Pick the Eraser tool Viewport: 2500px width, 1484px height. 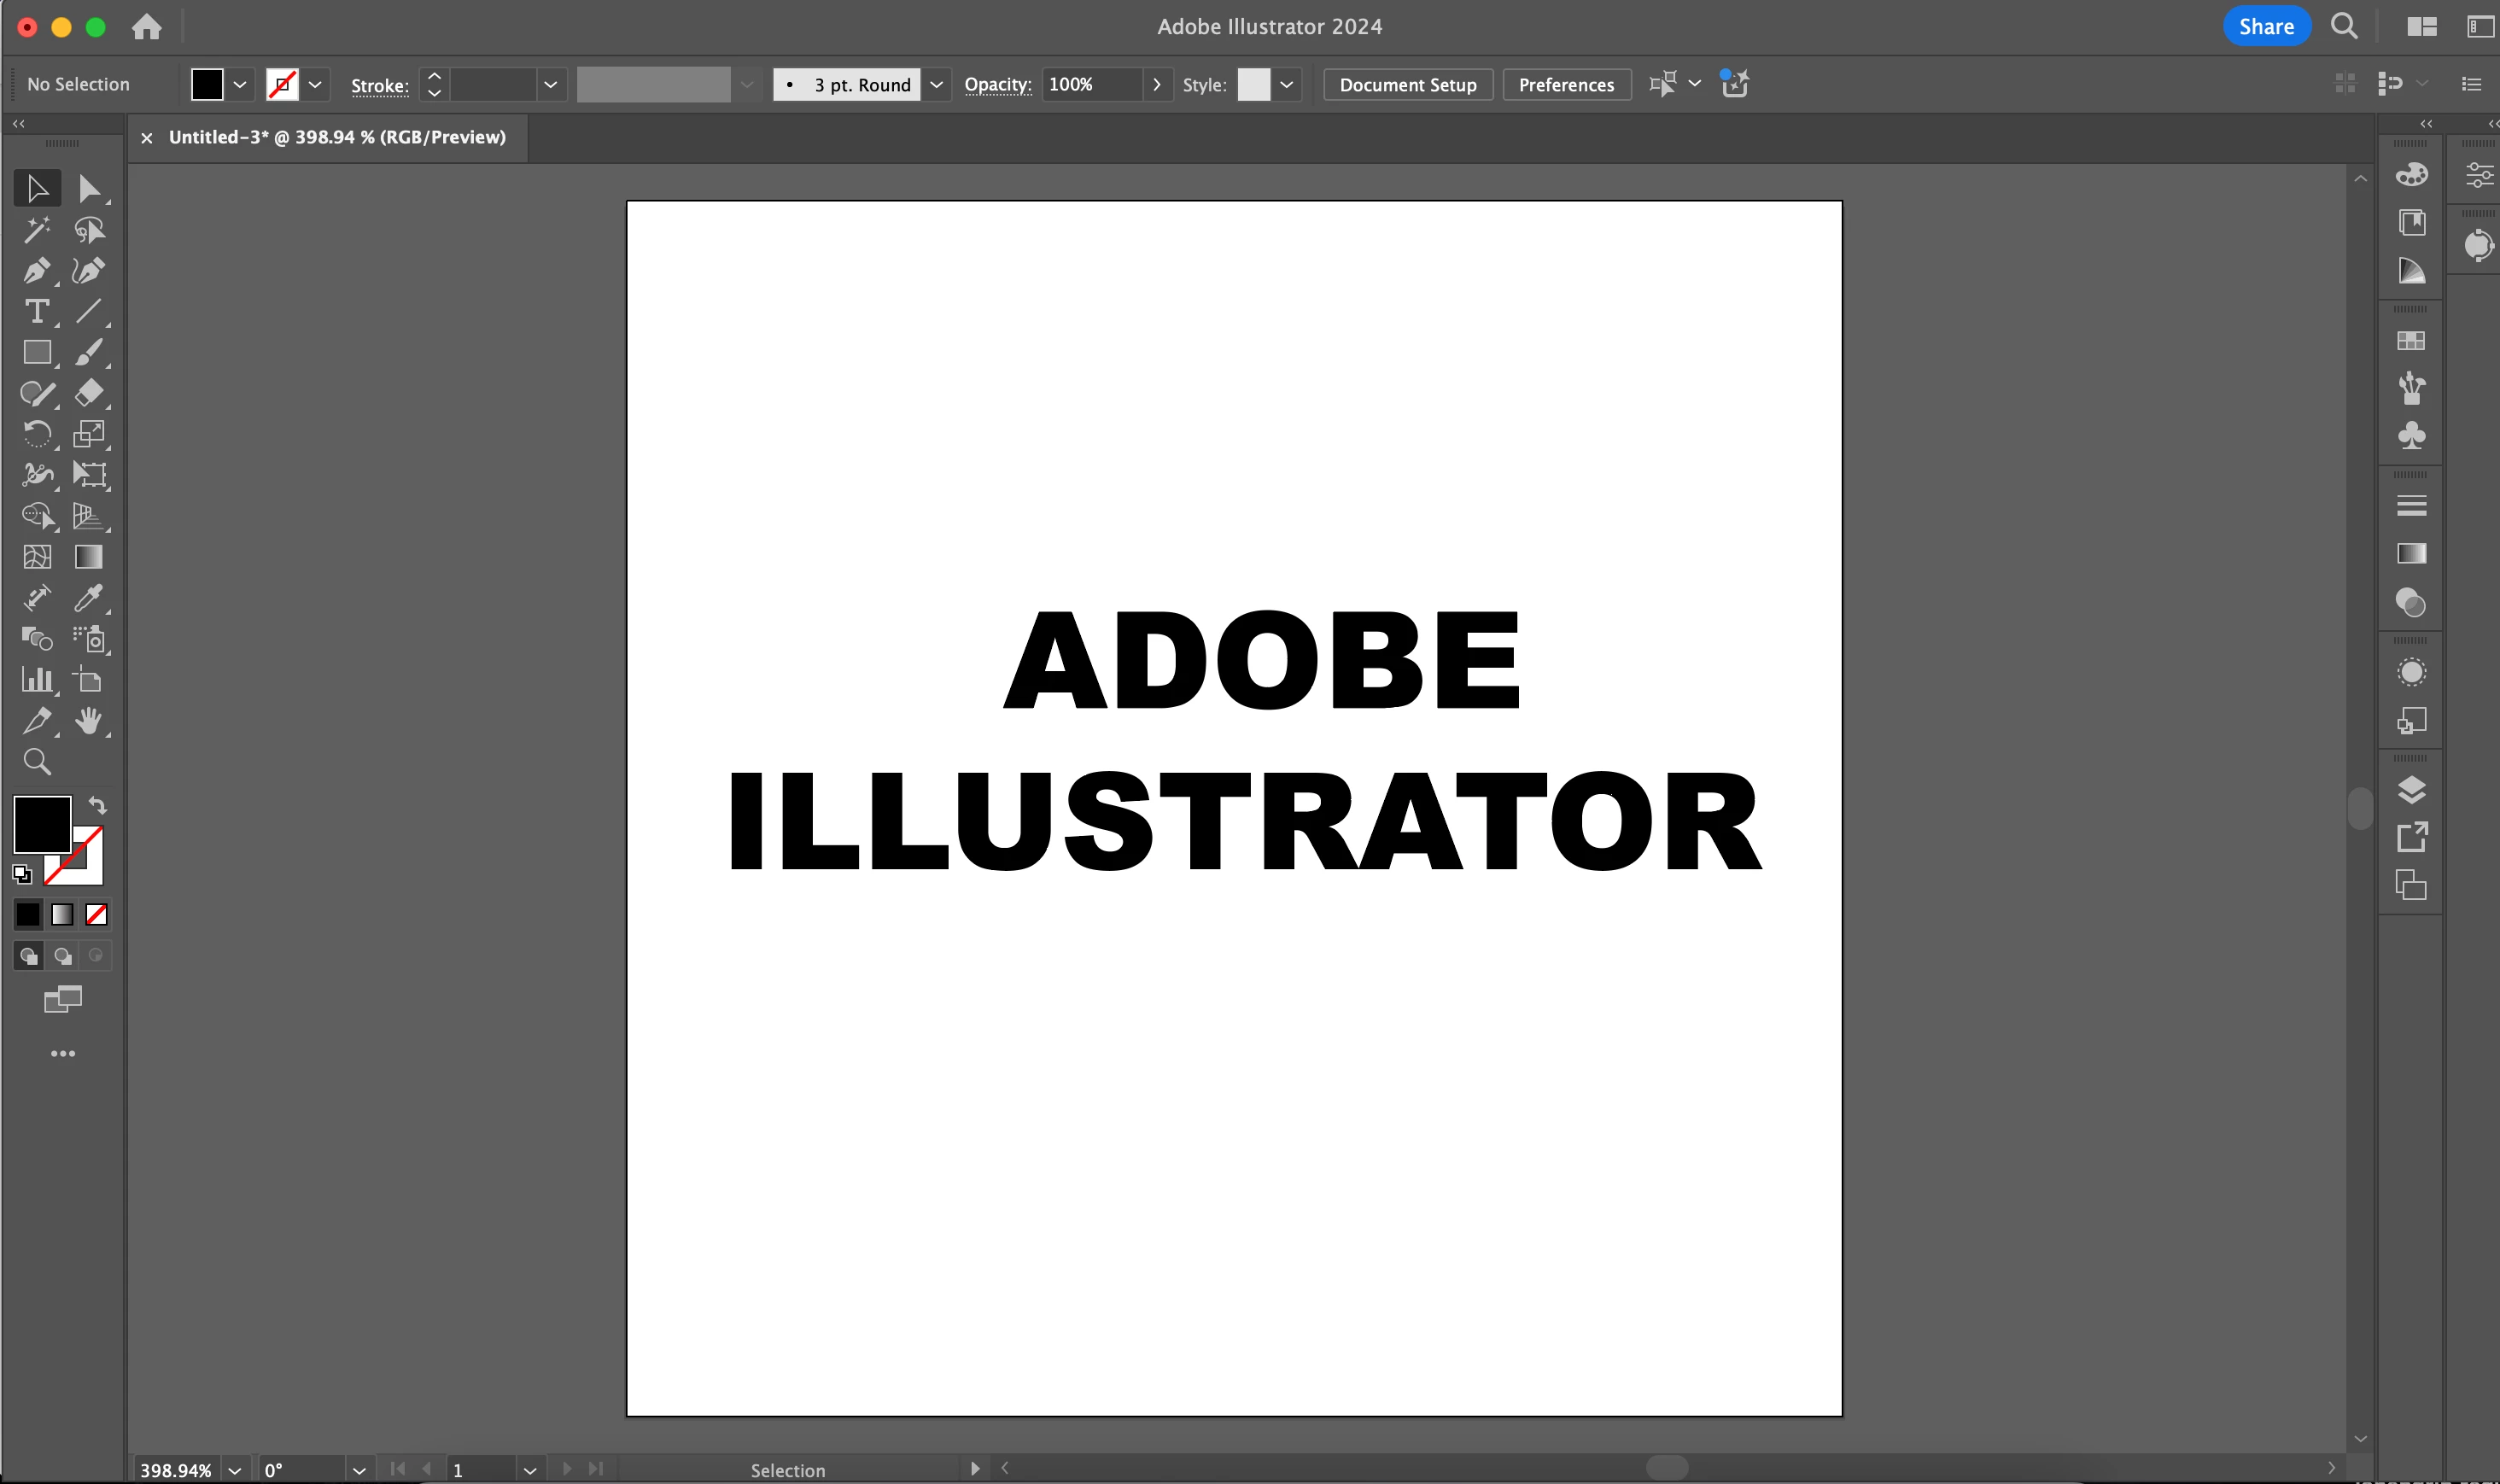[x=88, y=393]
